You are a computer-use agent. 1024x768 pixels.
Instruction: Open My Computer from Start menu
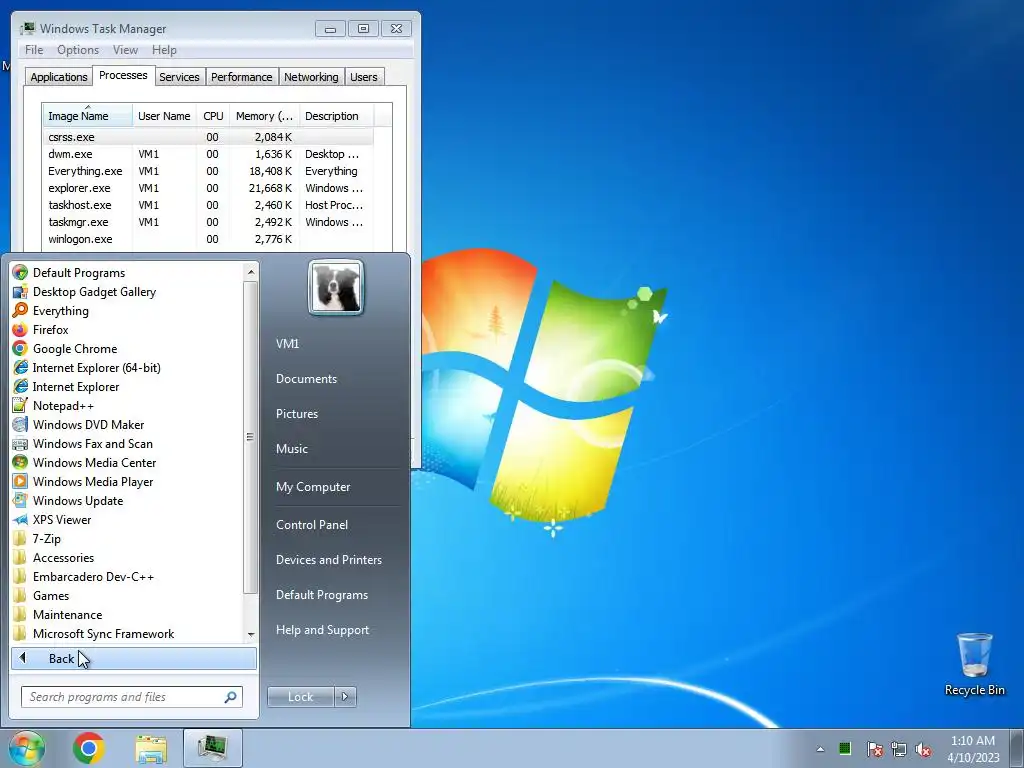(313, 487)
